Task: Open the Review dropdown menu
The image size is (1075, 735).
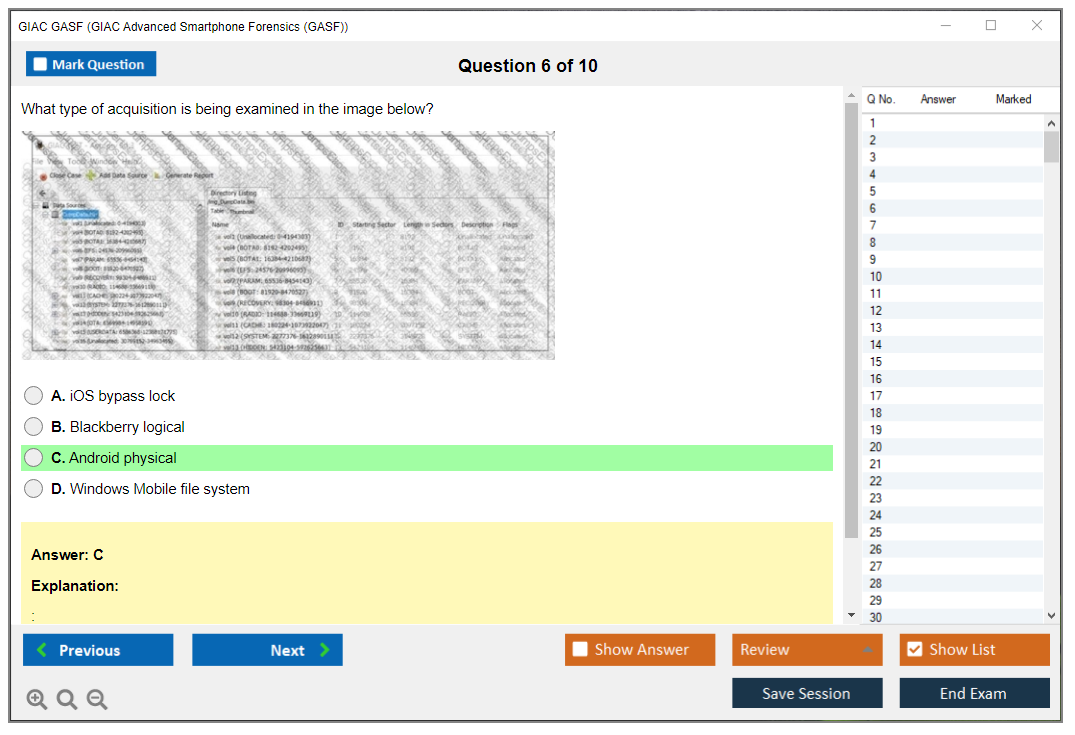Action: point(806,650)
